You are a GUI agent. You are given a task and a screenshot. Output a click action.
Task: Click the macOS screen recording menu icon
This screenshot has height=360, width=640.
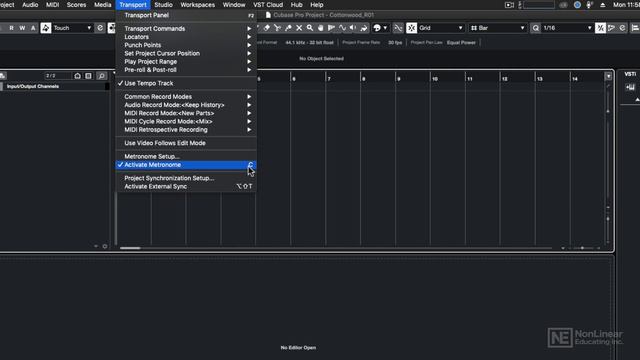[x=509, y=5]
